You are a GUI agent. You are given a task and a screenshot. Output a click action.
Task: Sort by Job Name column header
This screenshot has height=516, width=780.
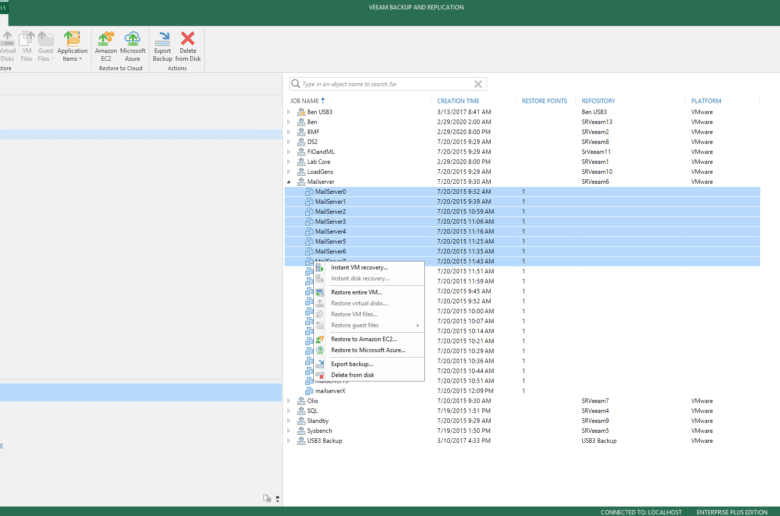pos(304,101)
